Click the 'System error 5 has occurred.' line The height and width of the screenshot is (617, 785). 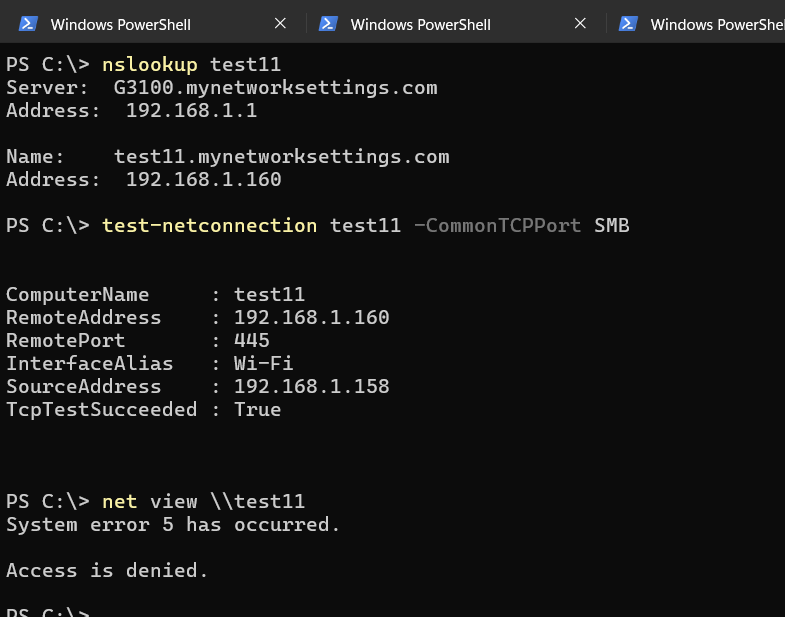[173, 525]
